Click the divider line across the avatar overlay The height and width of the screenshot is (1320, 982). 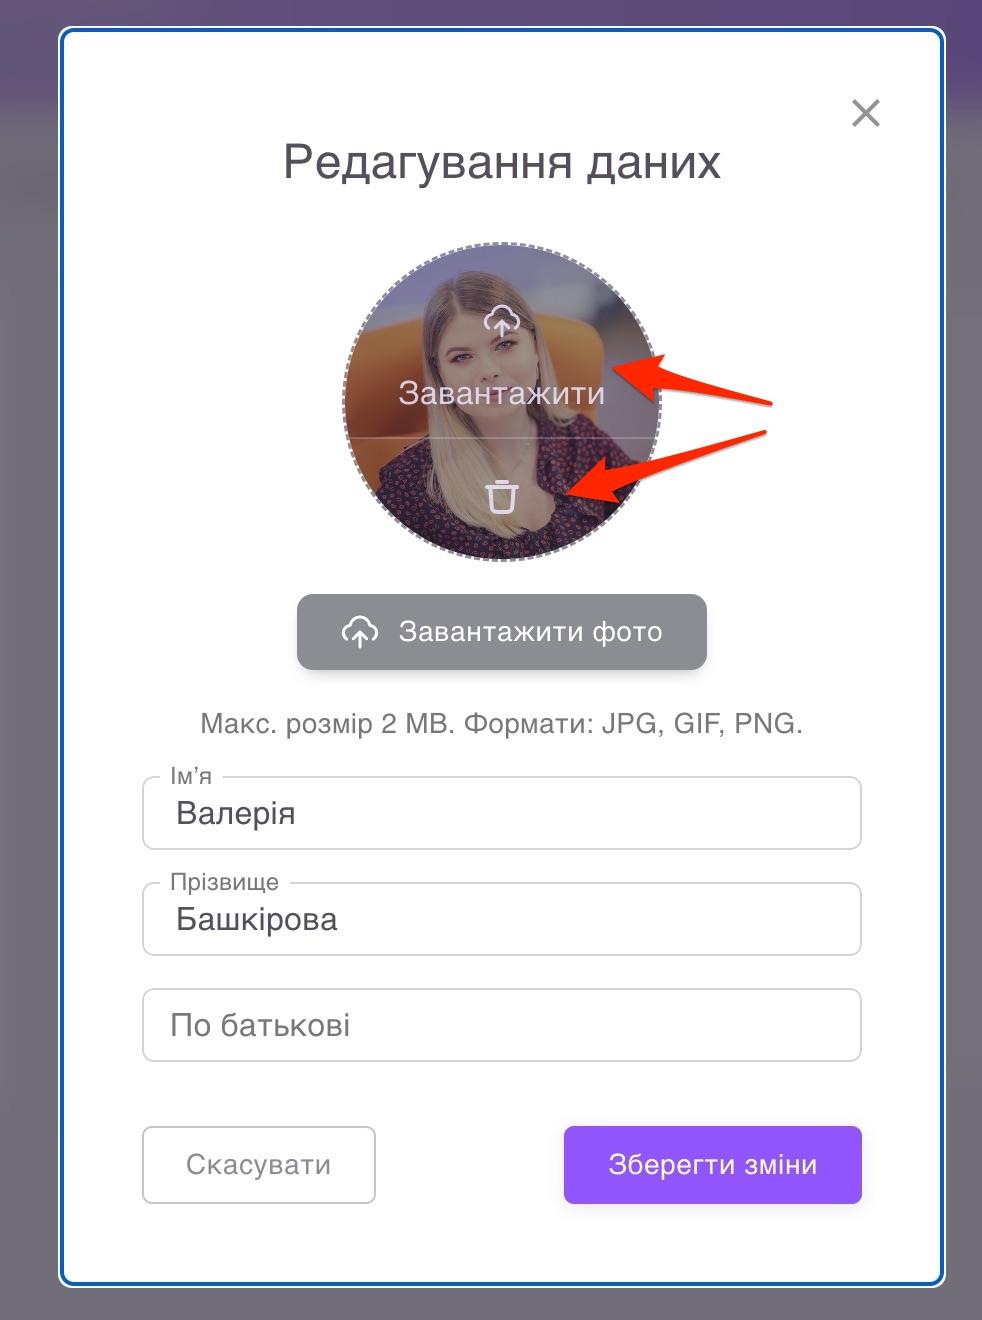point(502,438)
